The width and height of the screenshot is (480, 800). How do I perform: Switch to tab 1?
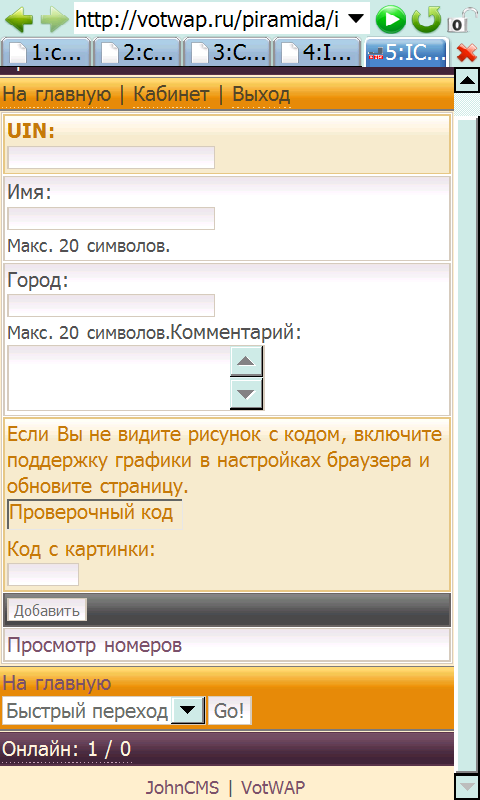click(x=46, y=52)
